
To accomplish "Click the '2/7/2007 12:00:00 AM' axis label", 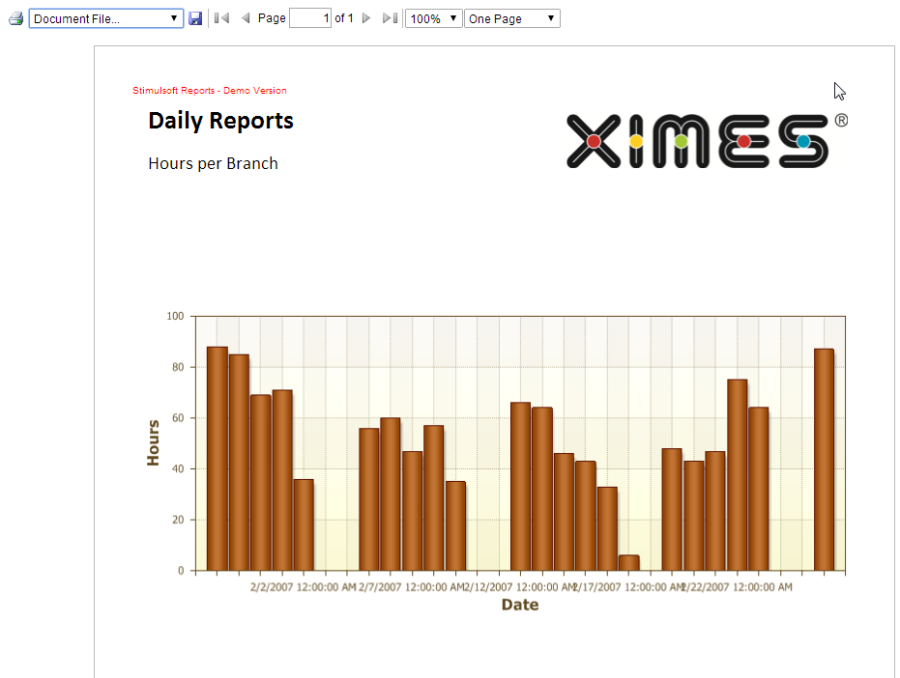I will (412, 587).
